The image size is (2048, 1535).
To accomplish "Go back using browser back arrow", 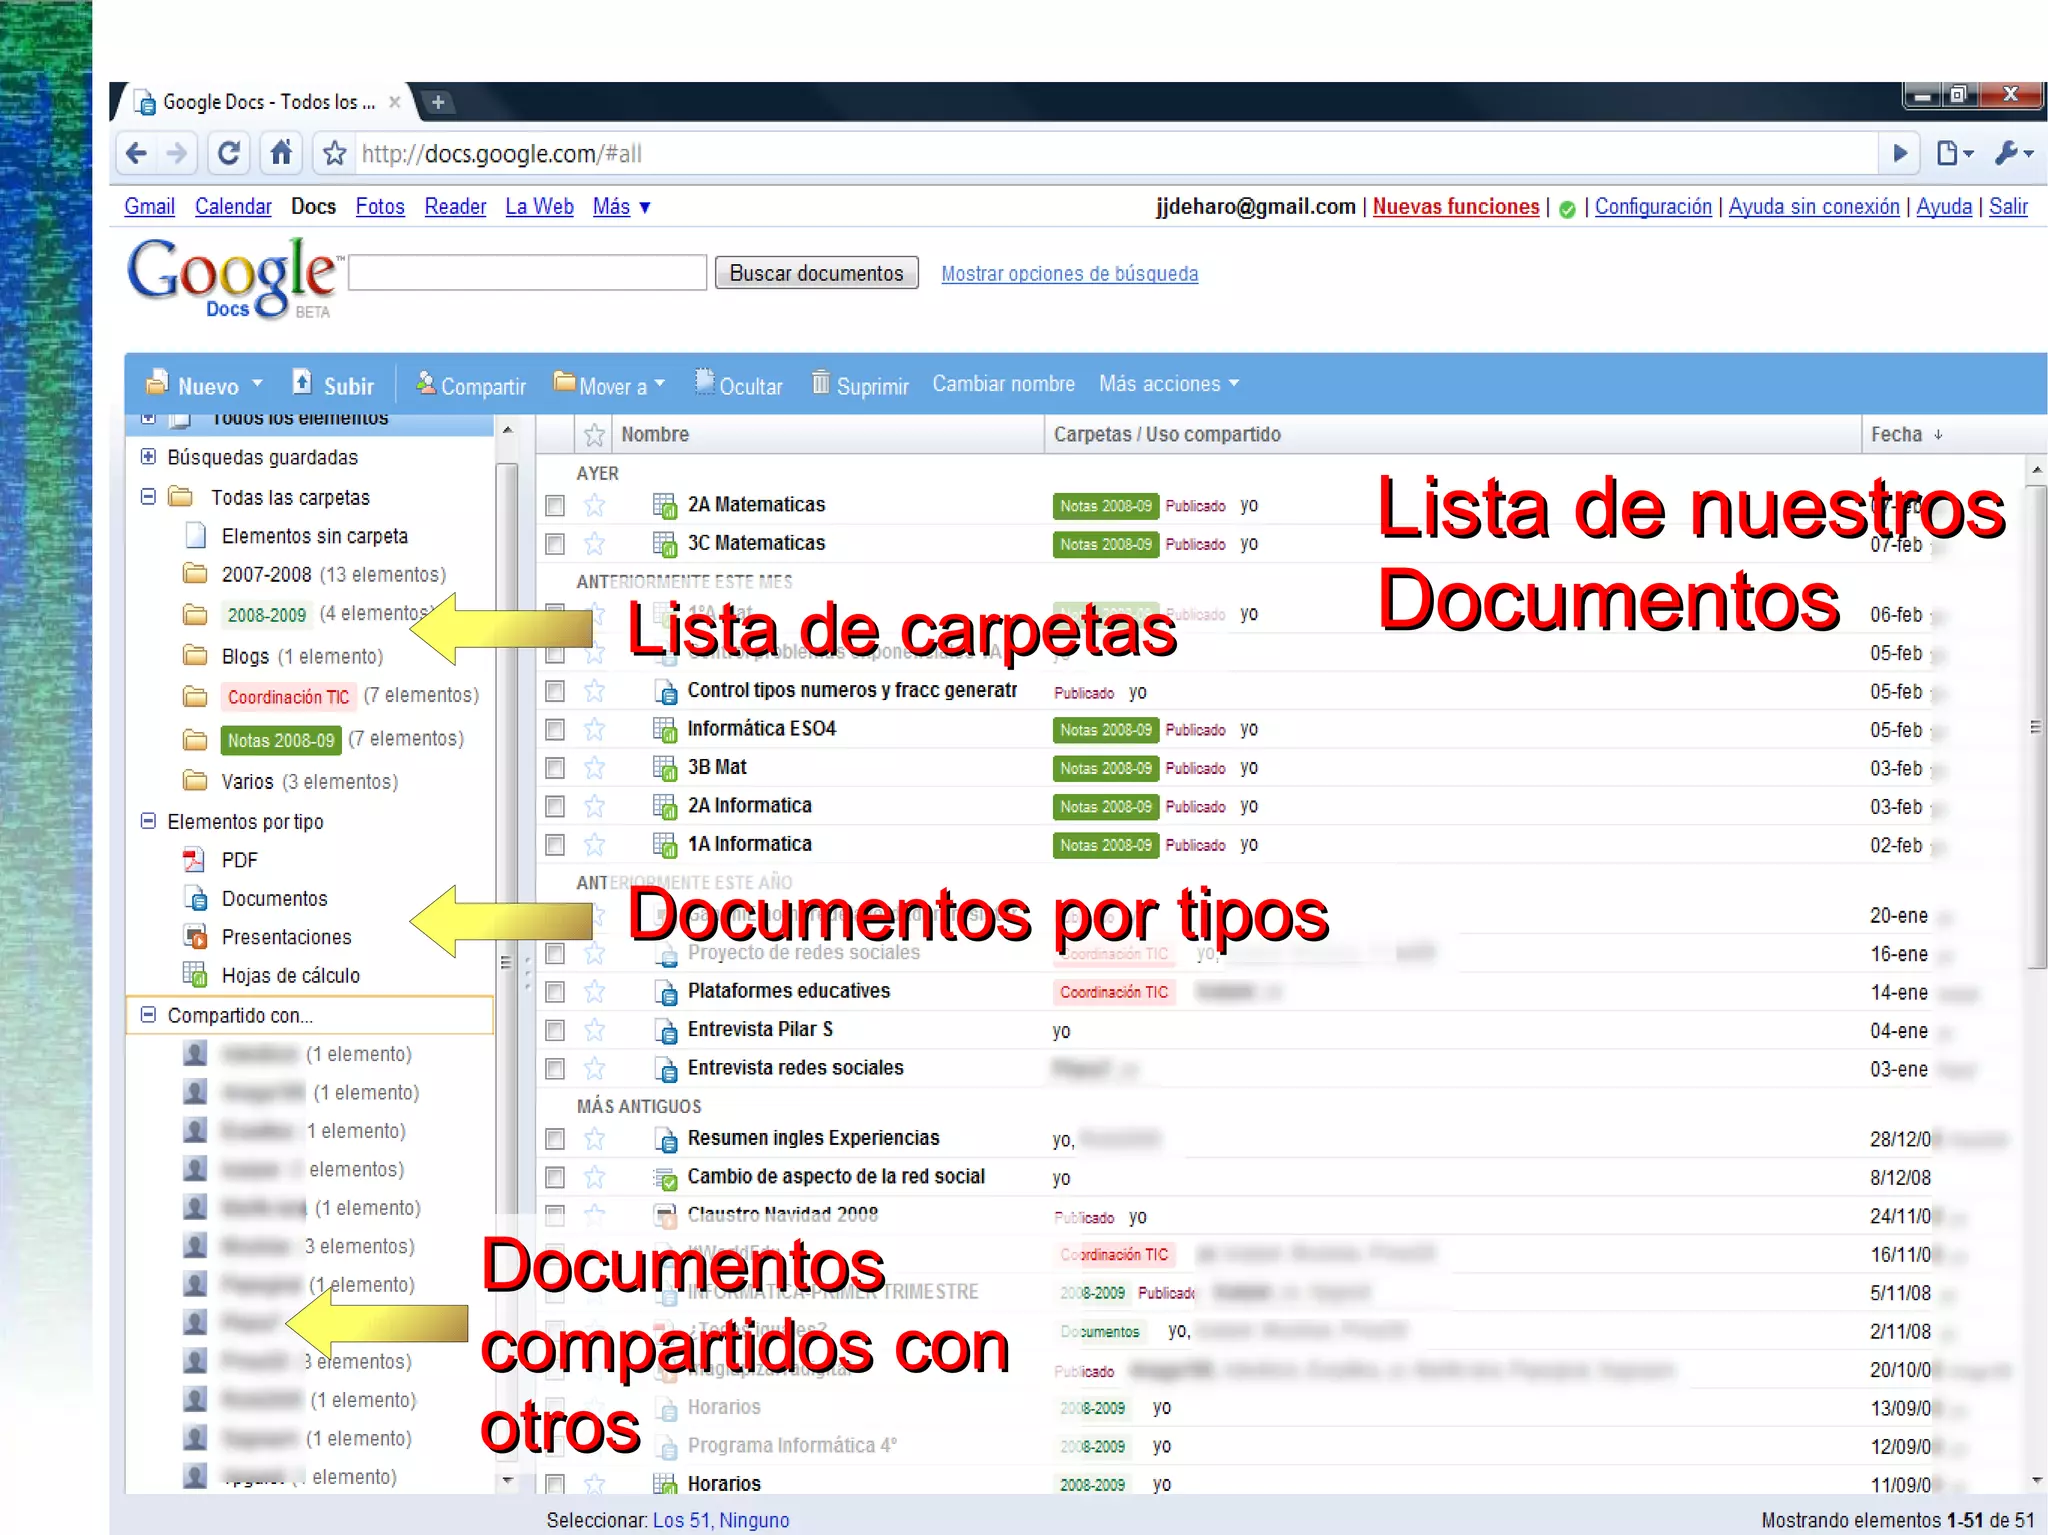I will 136,153.
